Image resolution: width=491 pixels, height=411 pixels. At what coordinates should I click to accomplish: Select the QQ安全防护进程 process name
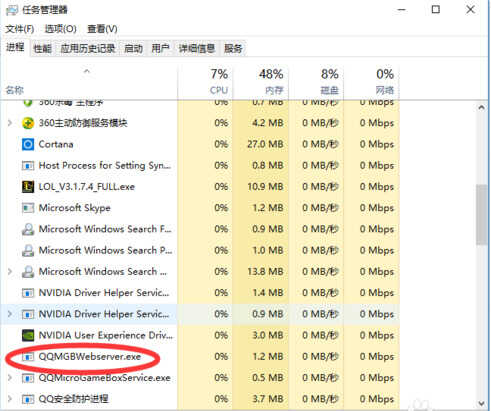(73, 399)
